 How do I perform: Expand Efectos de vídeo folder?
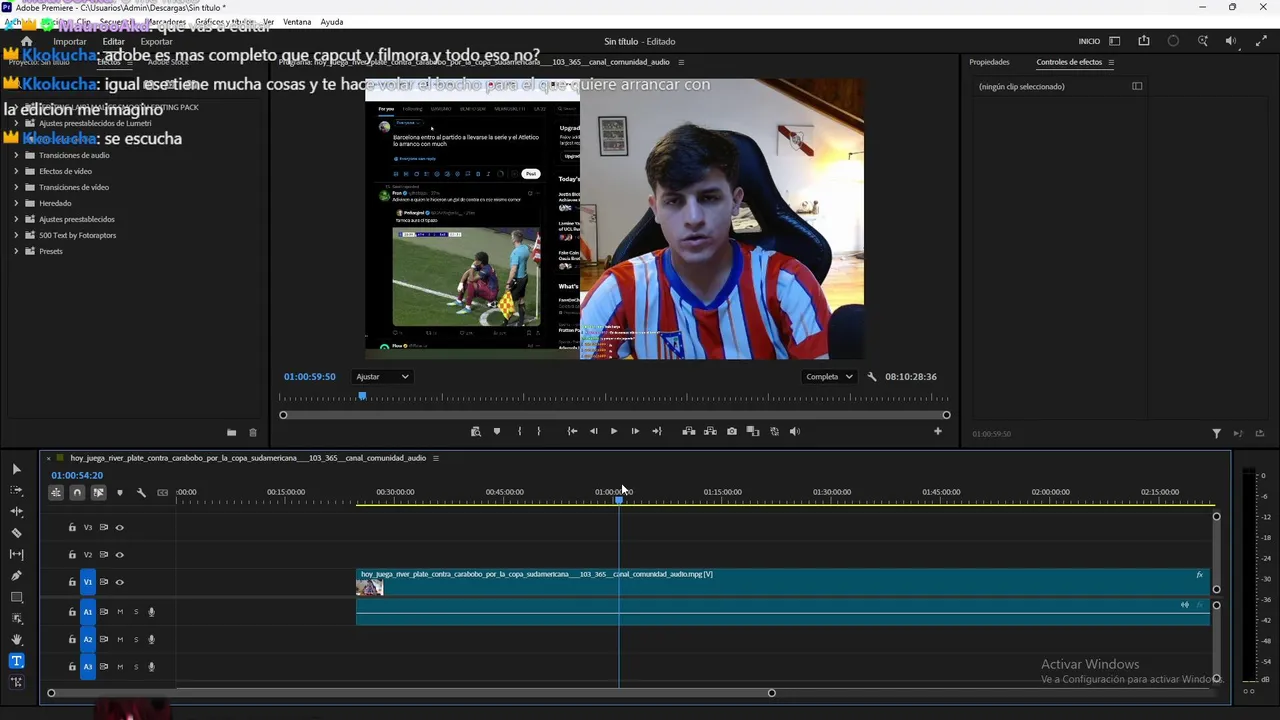coord(16,171)
